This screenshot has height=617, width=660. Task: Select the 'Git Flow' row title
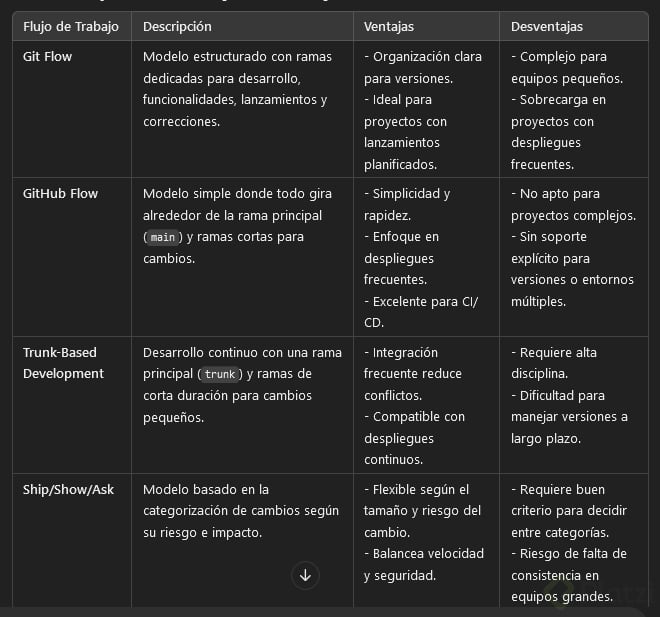click(x=47, y=57)
